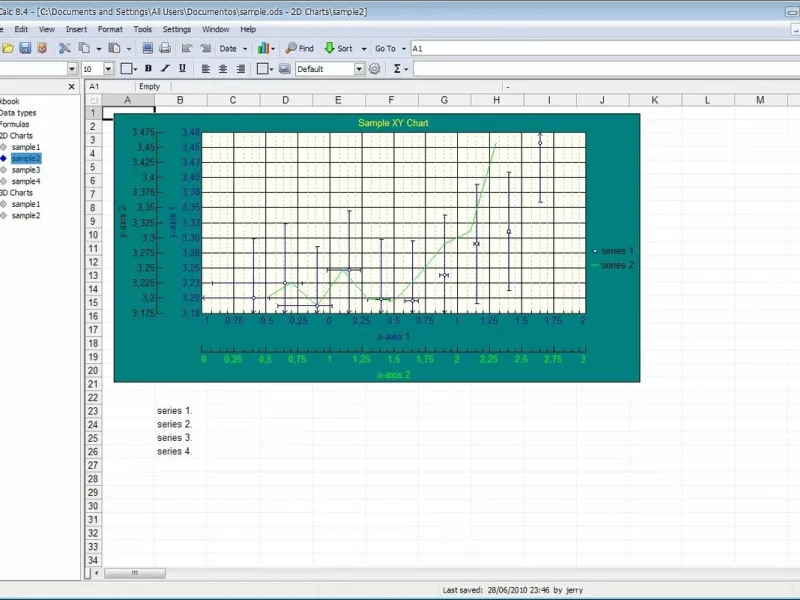Open the Default cell style dropdown
Screen dimensions: 800x600
tap(359, 68)
